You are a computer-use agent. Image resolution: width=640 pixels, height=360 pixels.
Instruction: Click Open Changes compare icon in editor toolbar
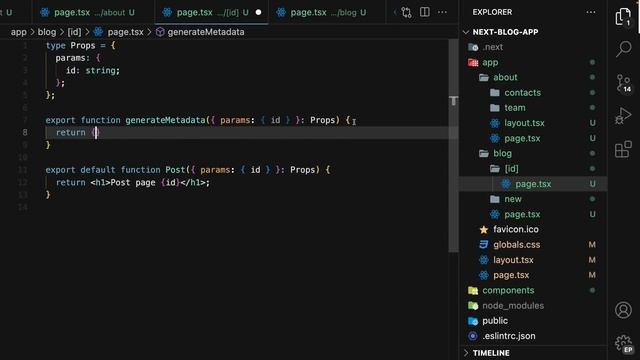click(x=406, y=12)
